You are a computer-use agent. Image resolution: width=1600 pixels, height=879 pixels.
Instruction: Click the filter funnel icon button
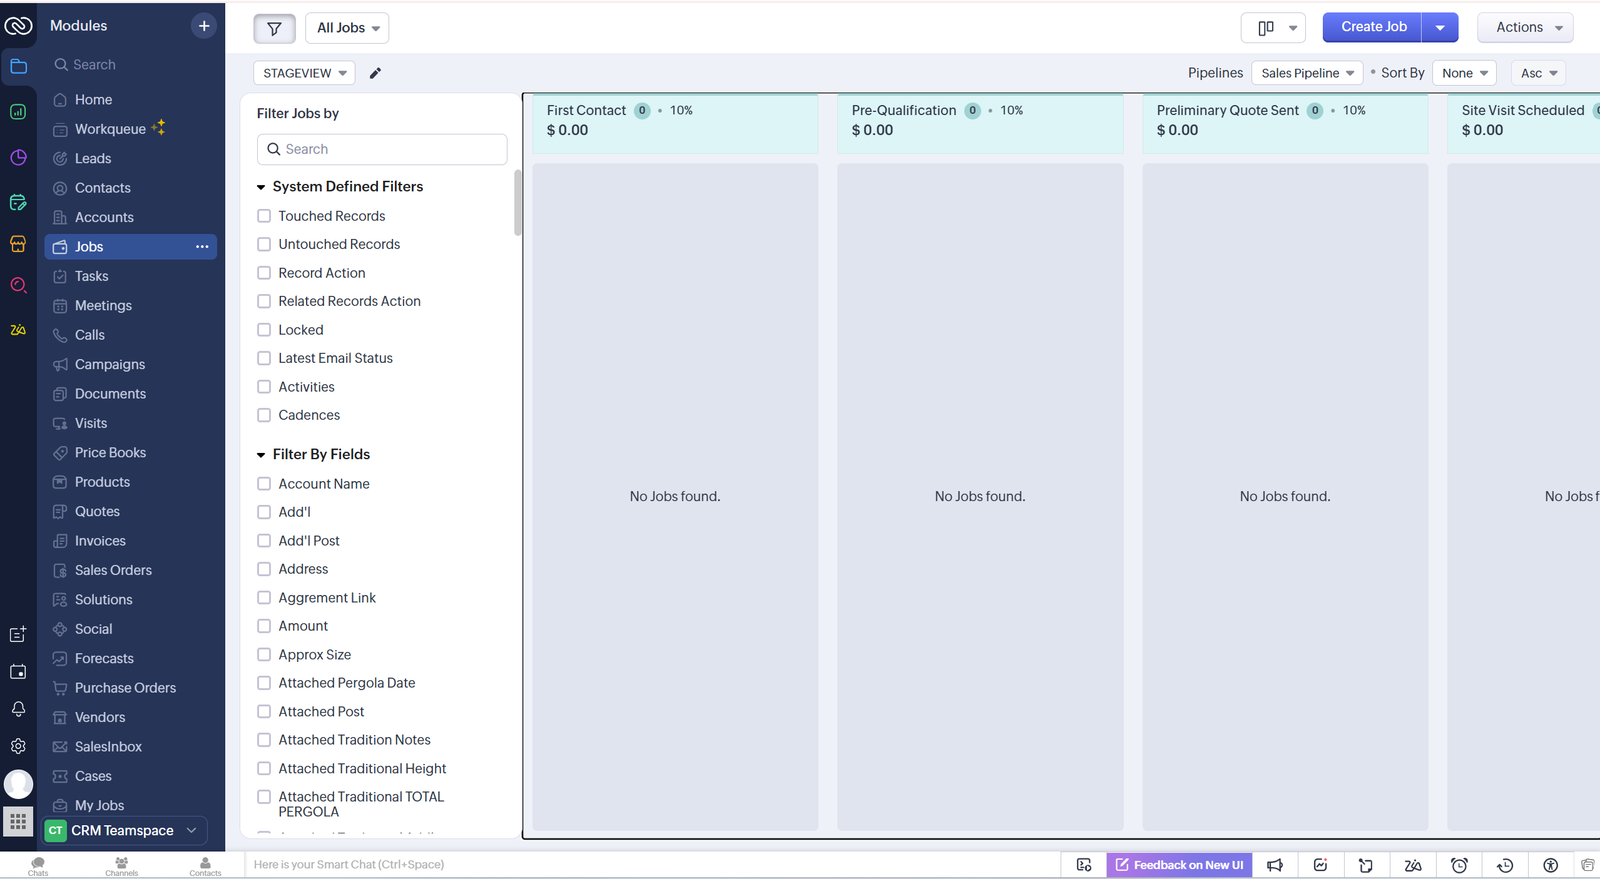tap(274, 28)
